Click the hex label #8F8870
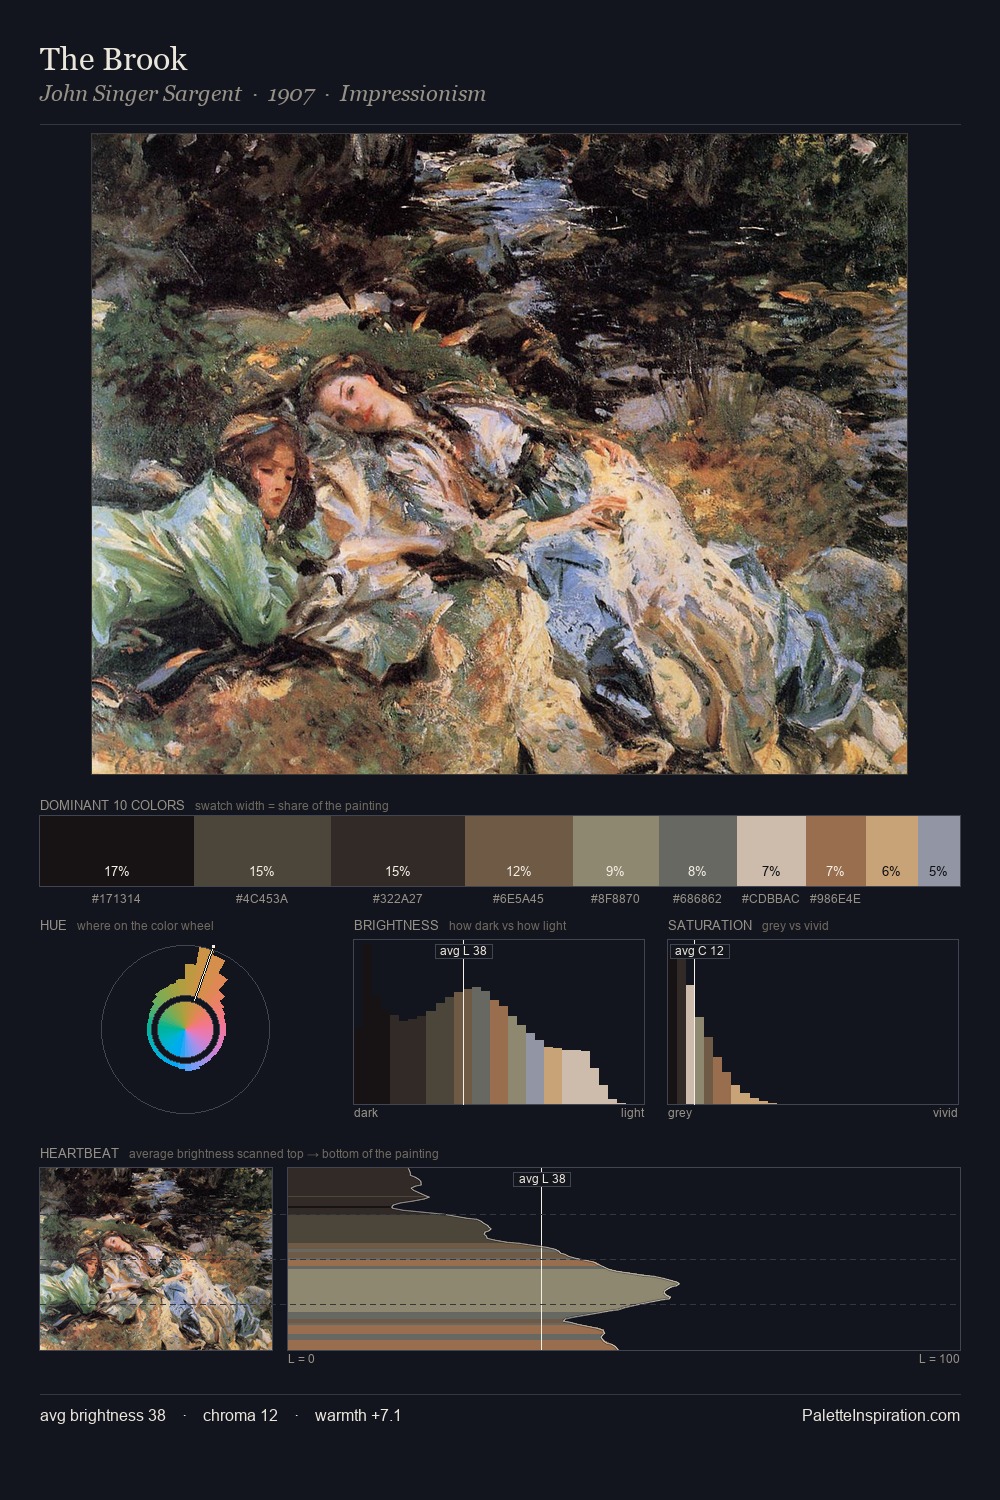The width and height of the screenshot is (1000, 1500). pyautogui.click(x=615, y=899)
